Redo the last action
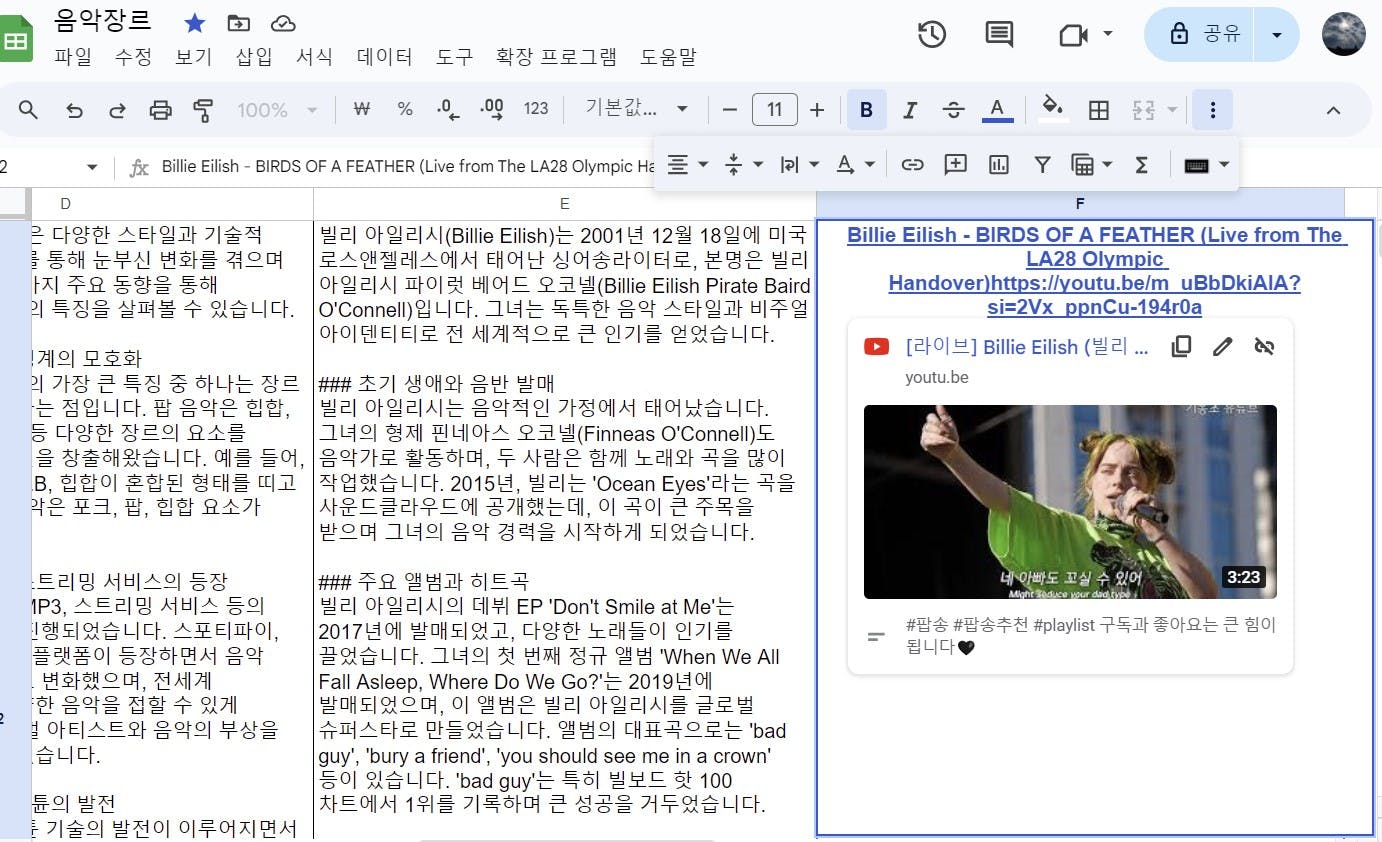 [117, 110]
